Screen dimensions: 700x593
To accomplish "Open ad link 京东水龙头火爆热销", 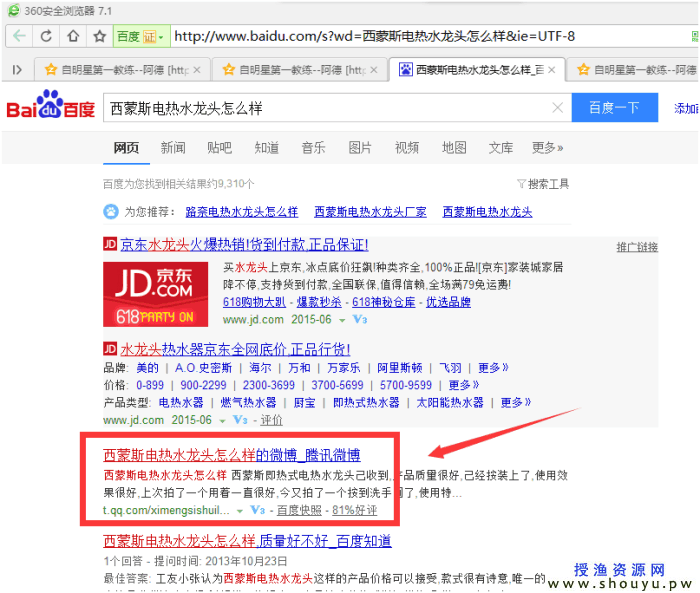I will (244, 245).
